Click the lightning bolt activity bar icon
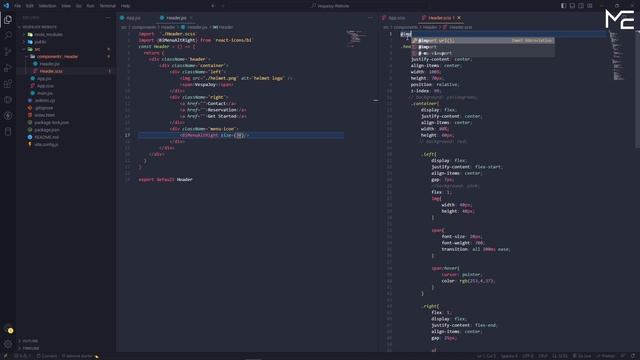 click(x=8, y=116)
